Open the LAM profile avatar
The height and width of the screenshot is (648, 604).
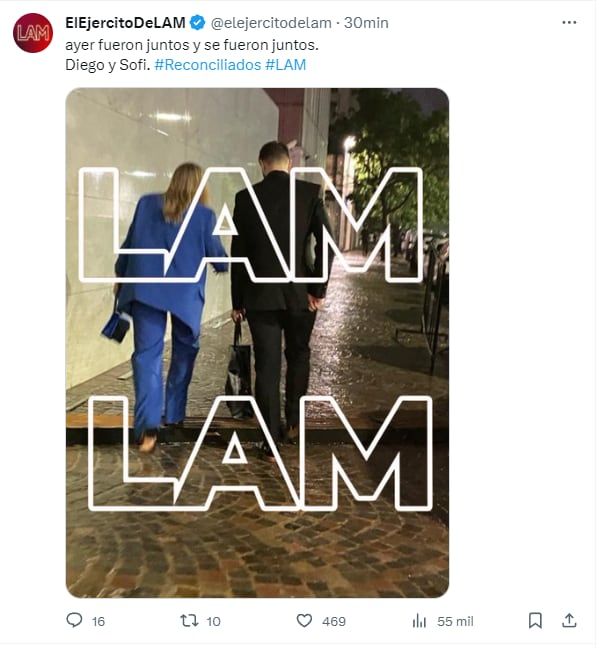click(32, 33)
